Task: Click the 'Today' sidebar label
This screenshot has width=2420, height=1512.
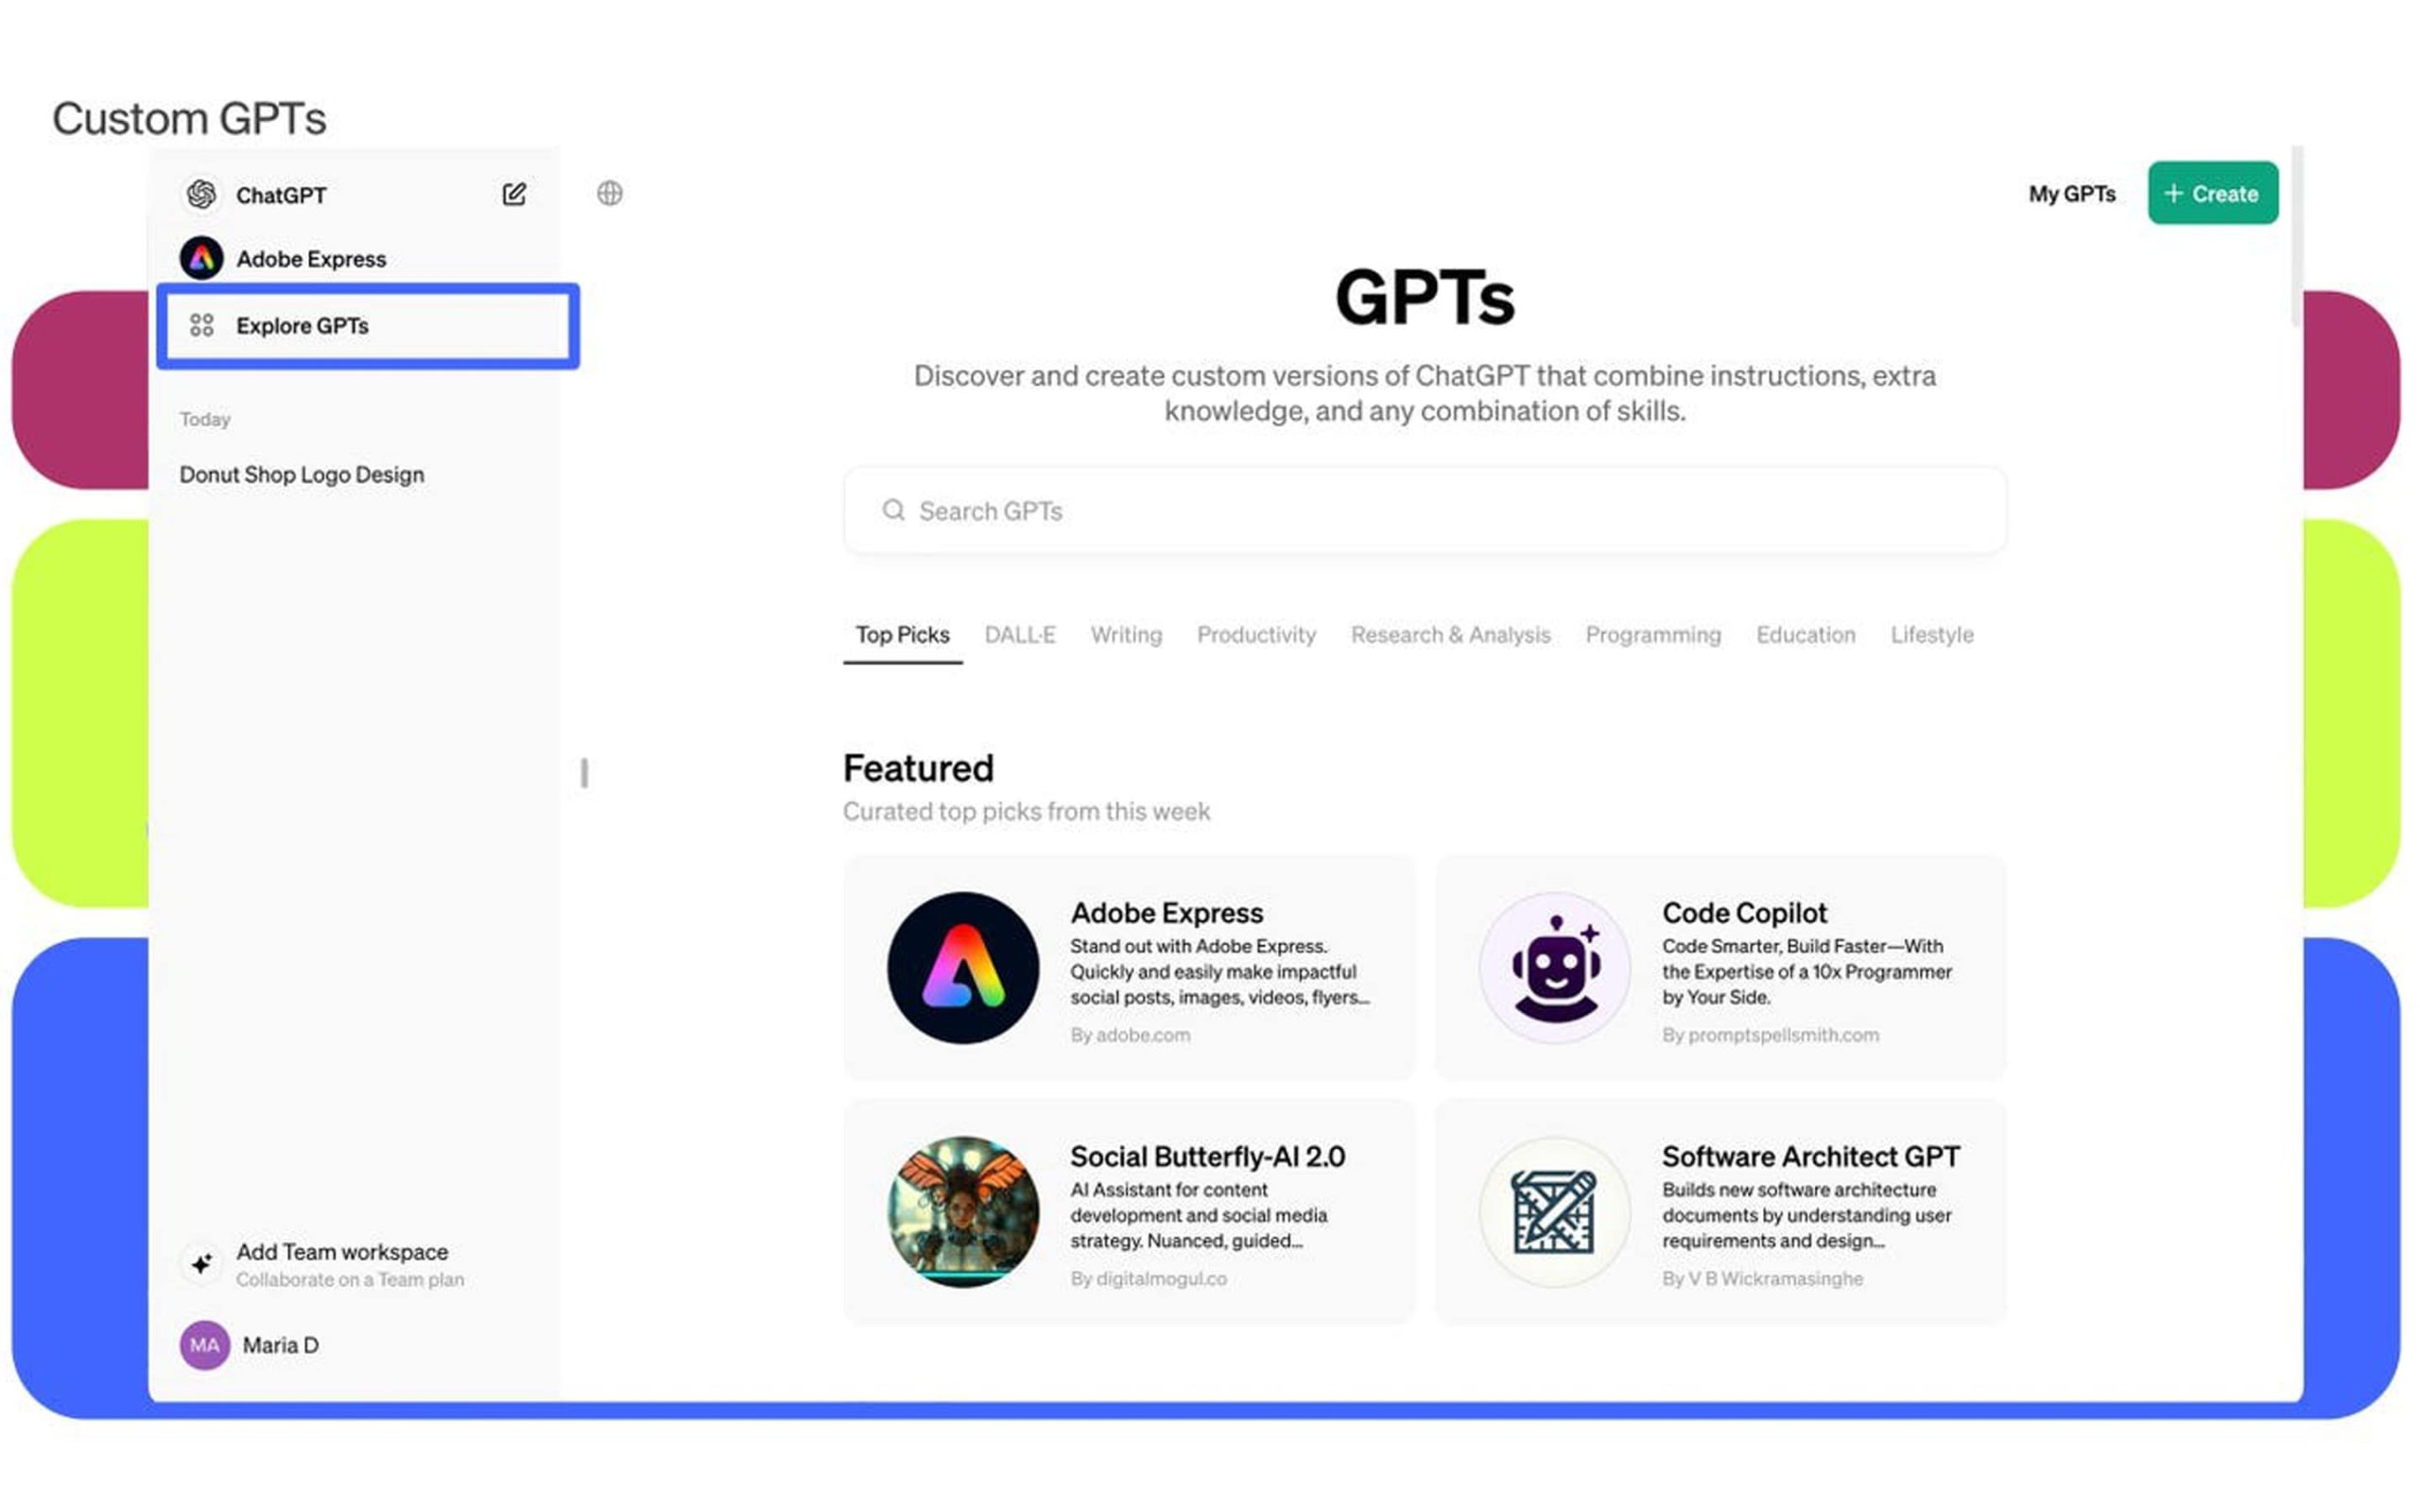Action: coord(205,419)
